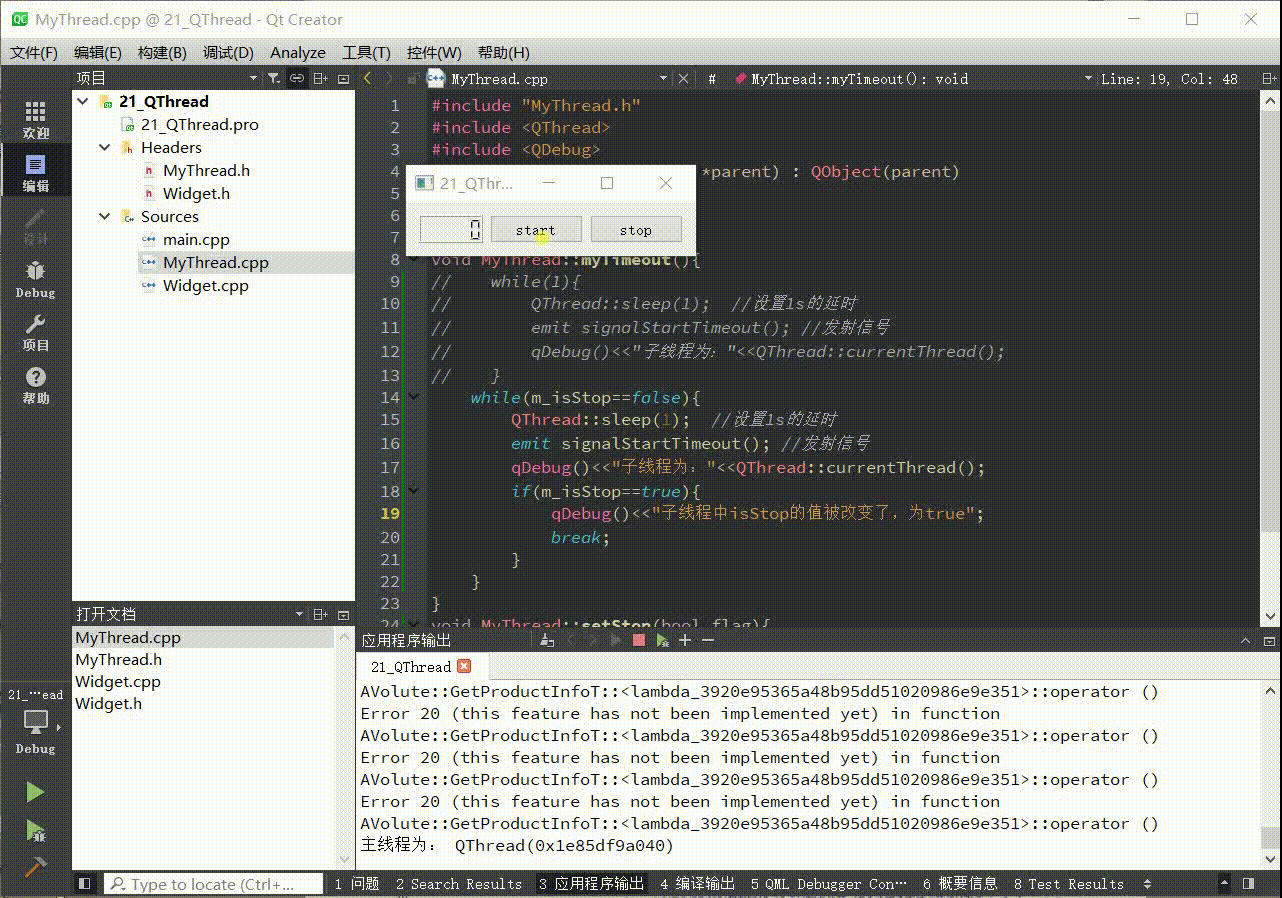The height and width of the screenshot is (898, 1282).
Task: Split the project side panel
Action: pos(321,78)
